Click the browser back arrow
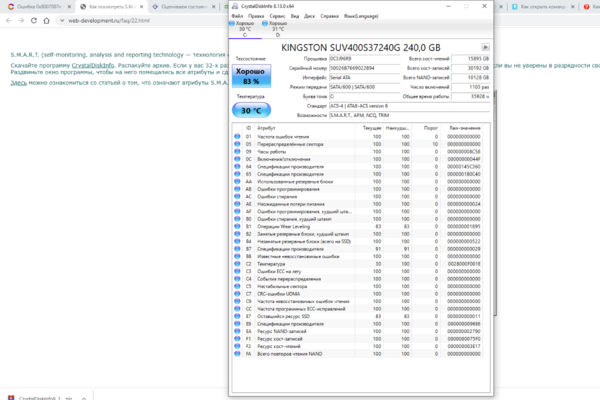 pos(9,19)
